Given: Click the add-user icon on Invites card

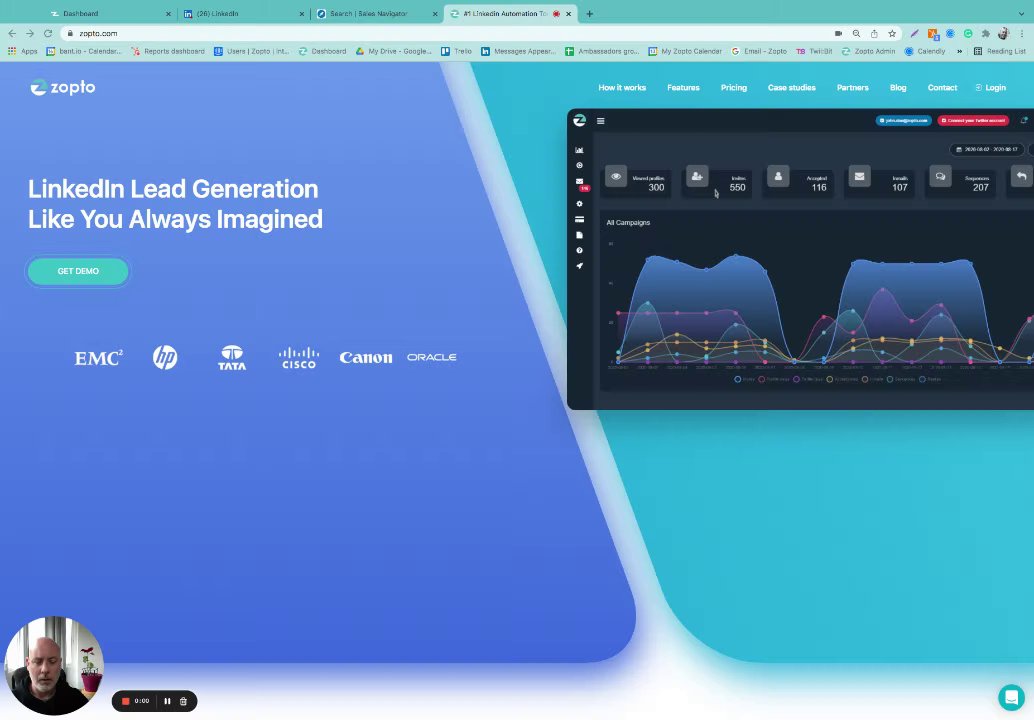Looking at the screenshot, I should pos(697,176).
